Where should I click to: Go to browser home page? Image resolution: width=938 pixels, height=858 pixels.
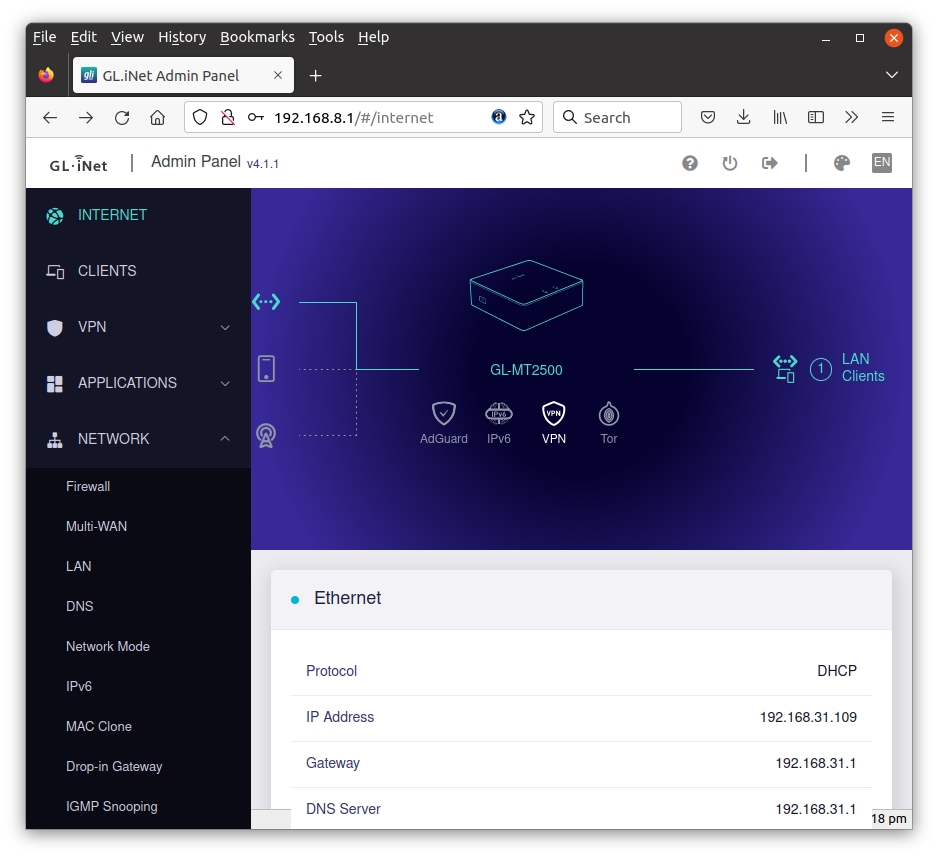click(157, 117)
